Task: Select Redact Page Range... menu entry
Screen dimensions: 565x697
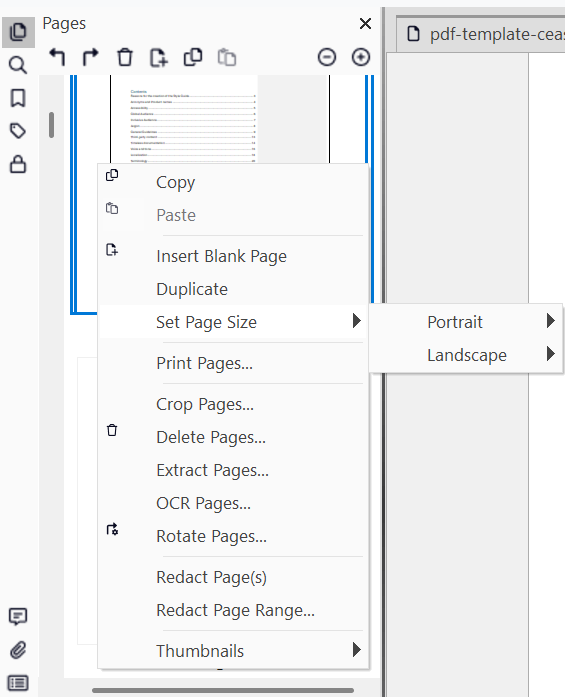Action: [233, 610]
